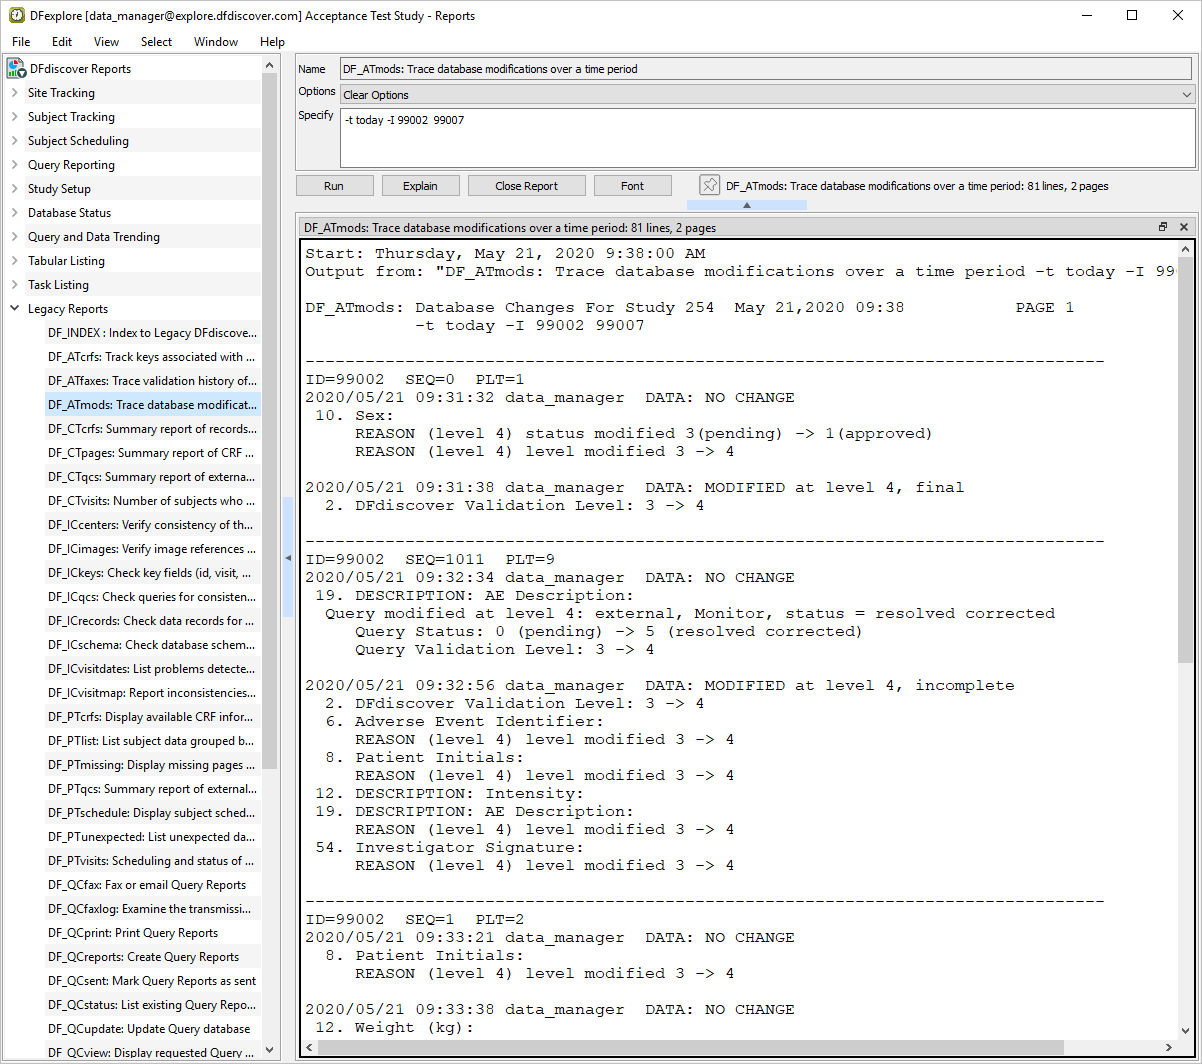Click the pin icon beside report title
The height and width of the screenshot is (1064, 1202).
pyautogui.click(x=709, y=186)
